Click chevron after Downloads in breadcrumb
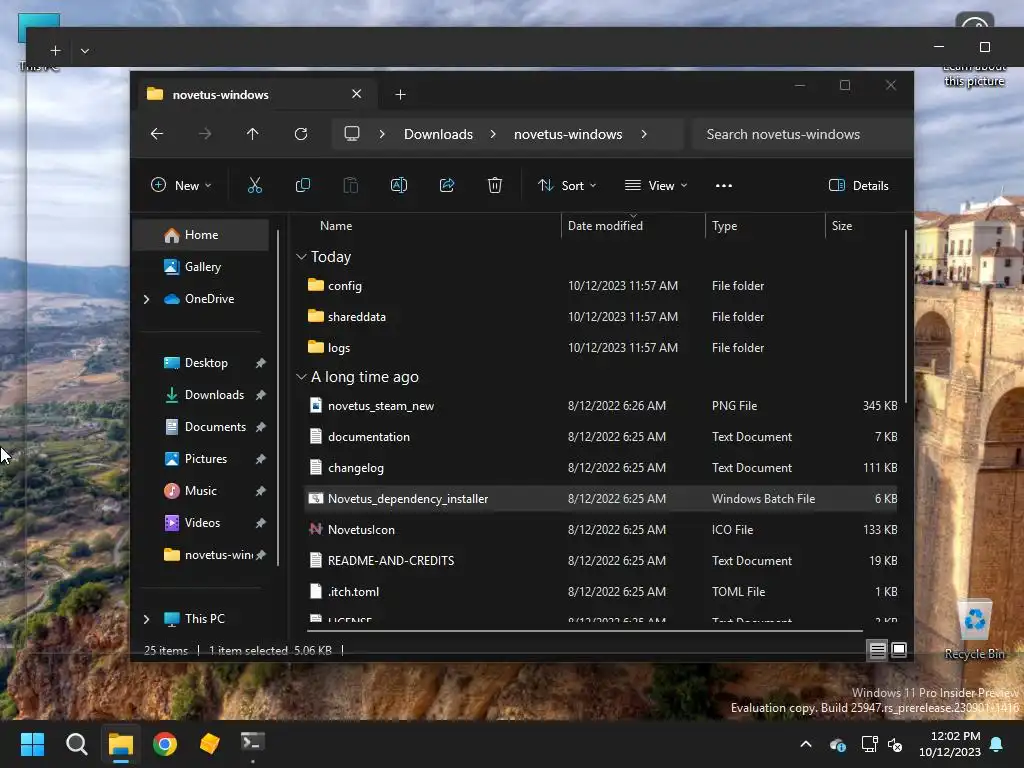Image resolution: width=1024 pixels, height=768 pixels. (x=493, y=134)
